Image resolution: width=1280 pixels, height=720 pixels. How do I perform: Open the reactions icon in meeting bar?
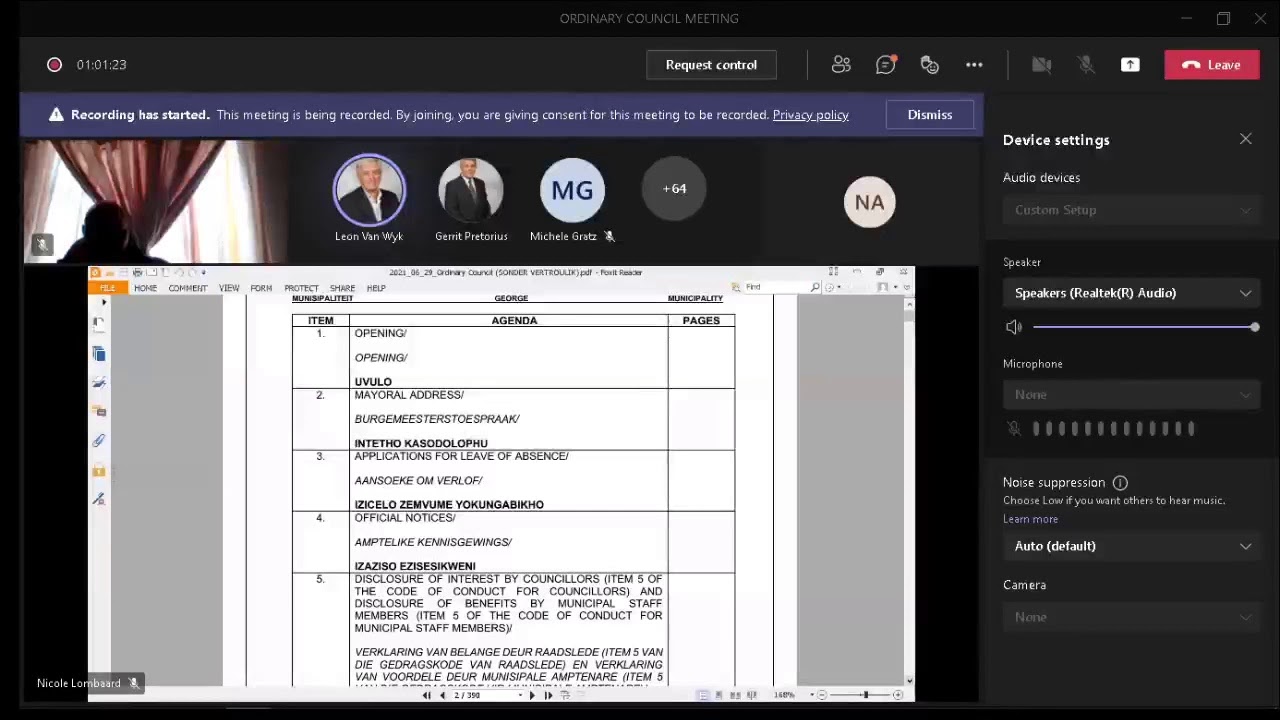click(x=930, y=65)
